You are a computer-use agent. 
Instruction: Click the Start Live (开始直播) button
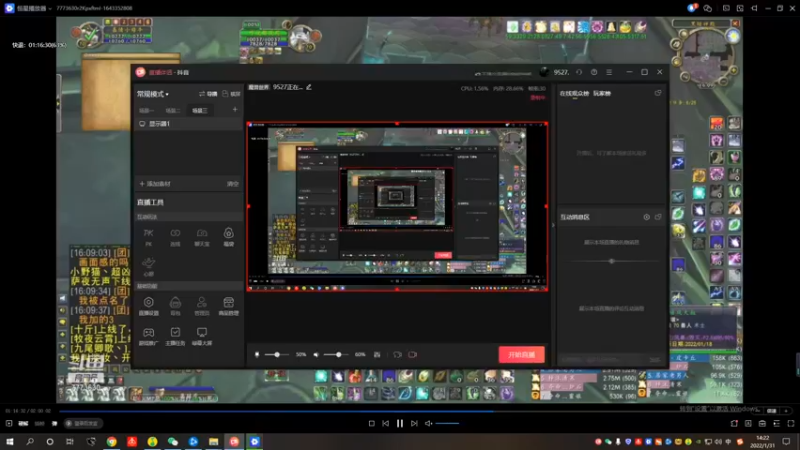click(x=521, y=355)
